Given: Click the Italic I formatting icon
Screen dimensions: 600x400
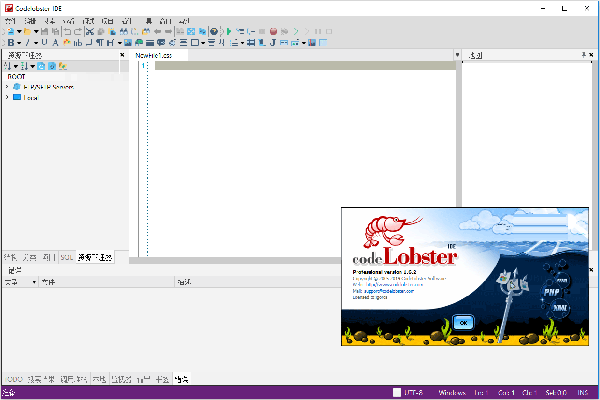Looking at the screenshot, I should click(28, 42).
